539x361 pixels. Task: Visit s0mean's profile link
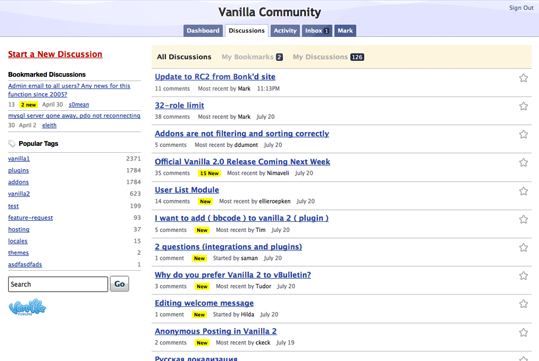click(79, 105)
